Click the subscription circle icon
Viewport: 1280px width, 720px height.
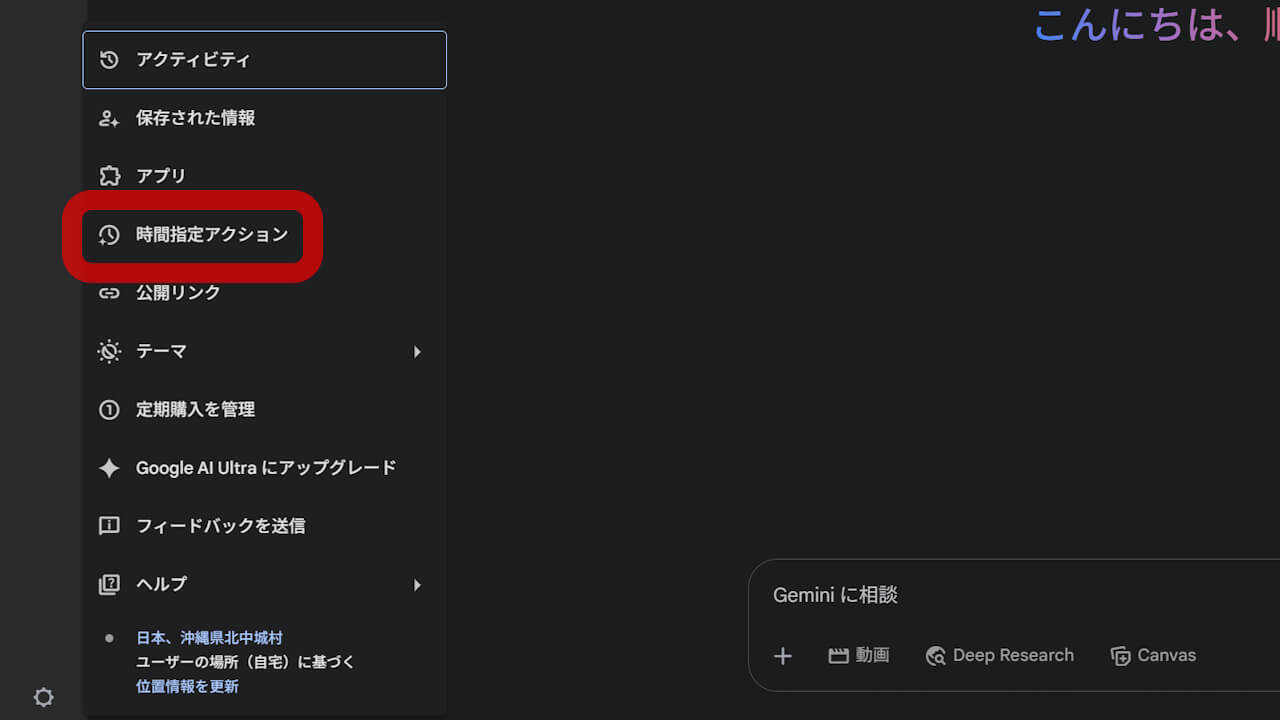[109, 409]
